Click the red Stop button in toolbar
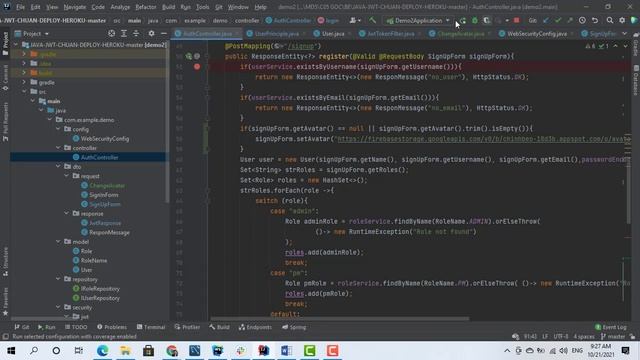 516,20
